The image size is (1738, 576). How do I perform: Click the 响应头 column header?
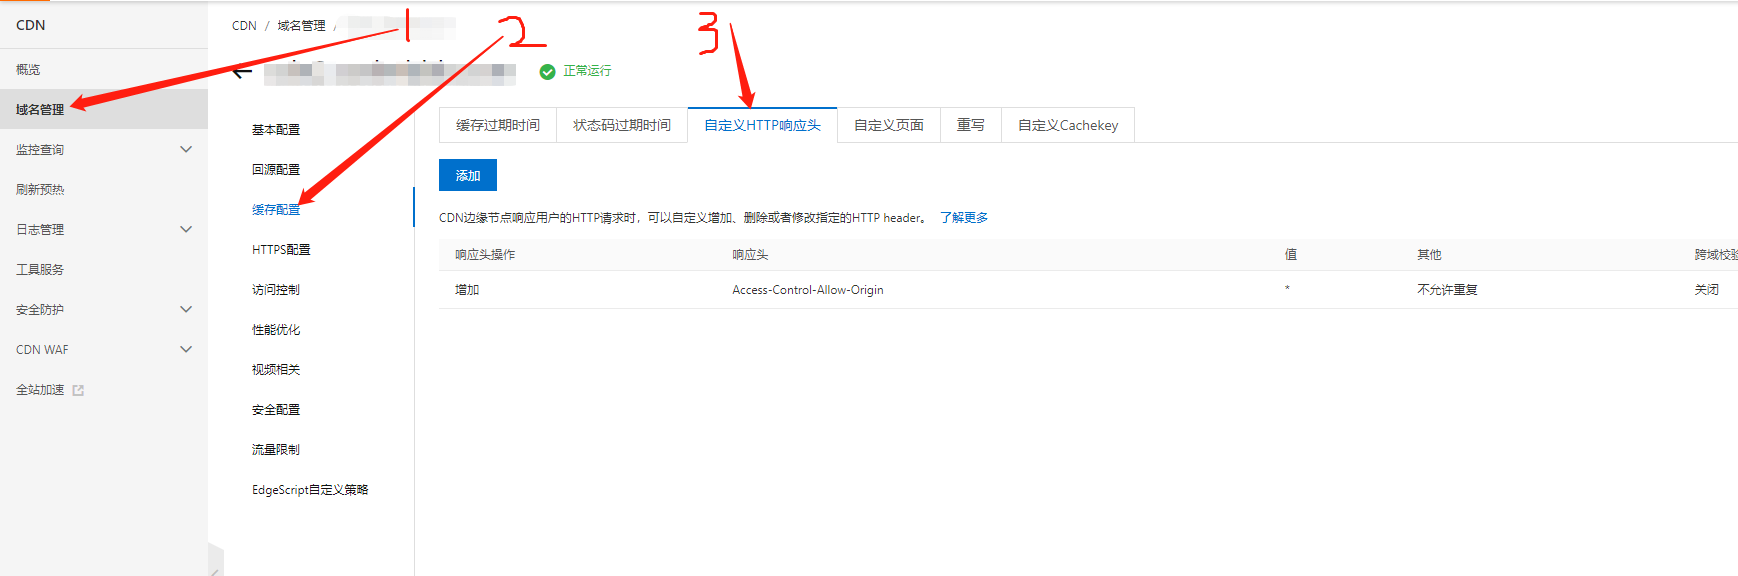pos(750,255)
